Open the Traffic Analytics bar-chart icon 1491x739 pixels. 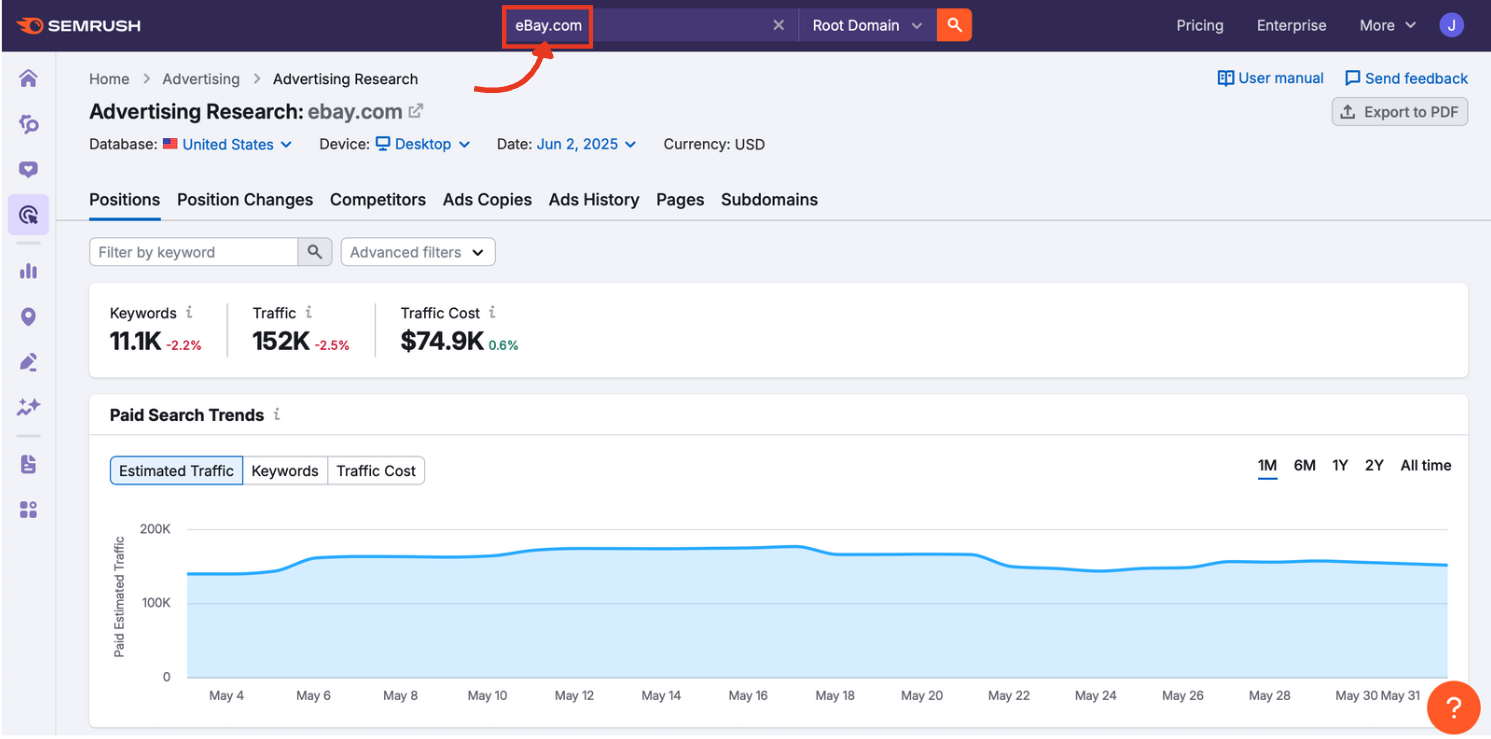(x=28, y=270)
